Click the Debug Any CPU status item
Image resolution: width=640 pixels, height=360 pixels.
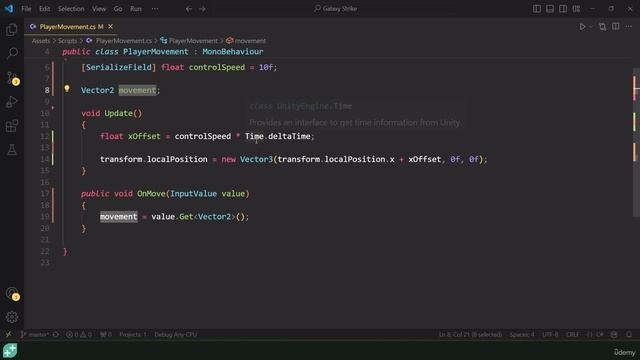click(176, 334)
